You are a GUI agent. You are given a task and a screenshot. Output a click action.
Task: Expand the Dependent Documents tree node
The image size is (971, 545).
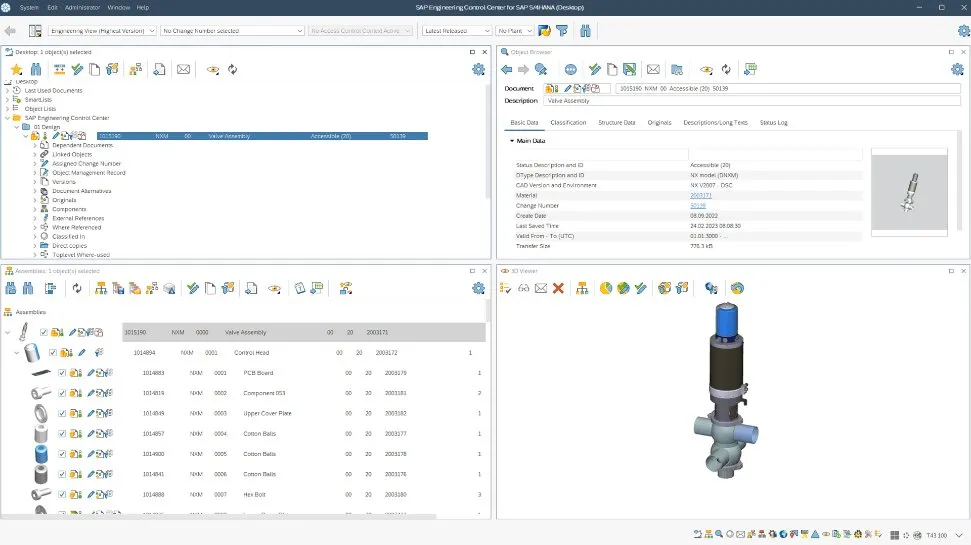(x=35, y=145)
